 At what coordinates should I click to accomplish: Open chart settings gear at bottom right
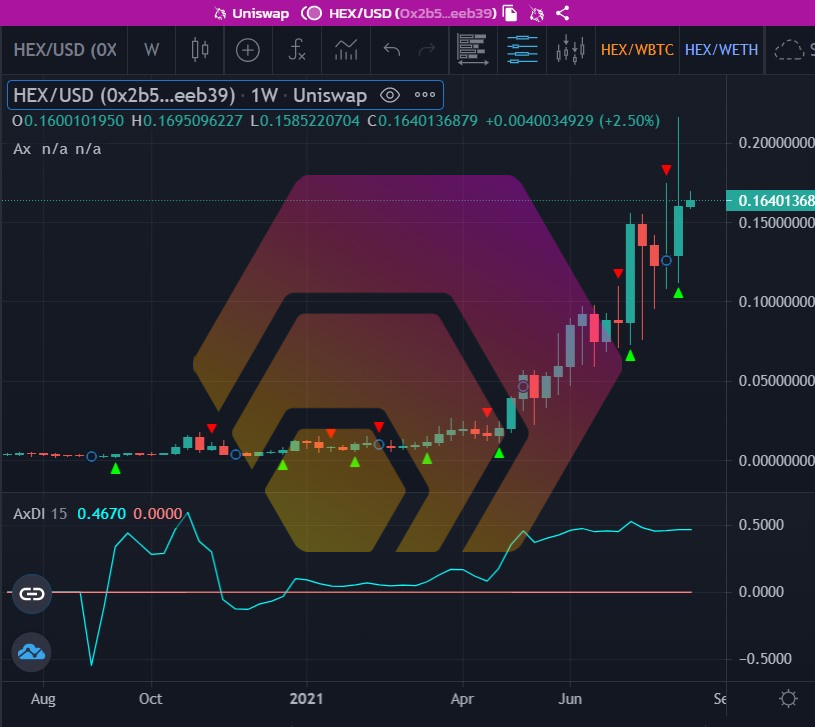788,698
